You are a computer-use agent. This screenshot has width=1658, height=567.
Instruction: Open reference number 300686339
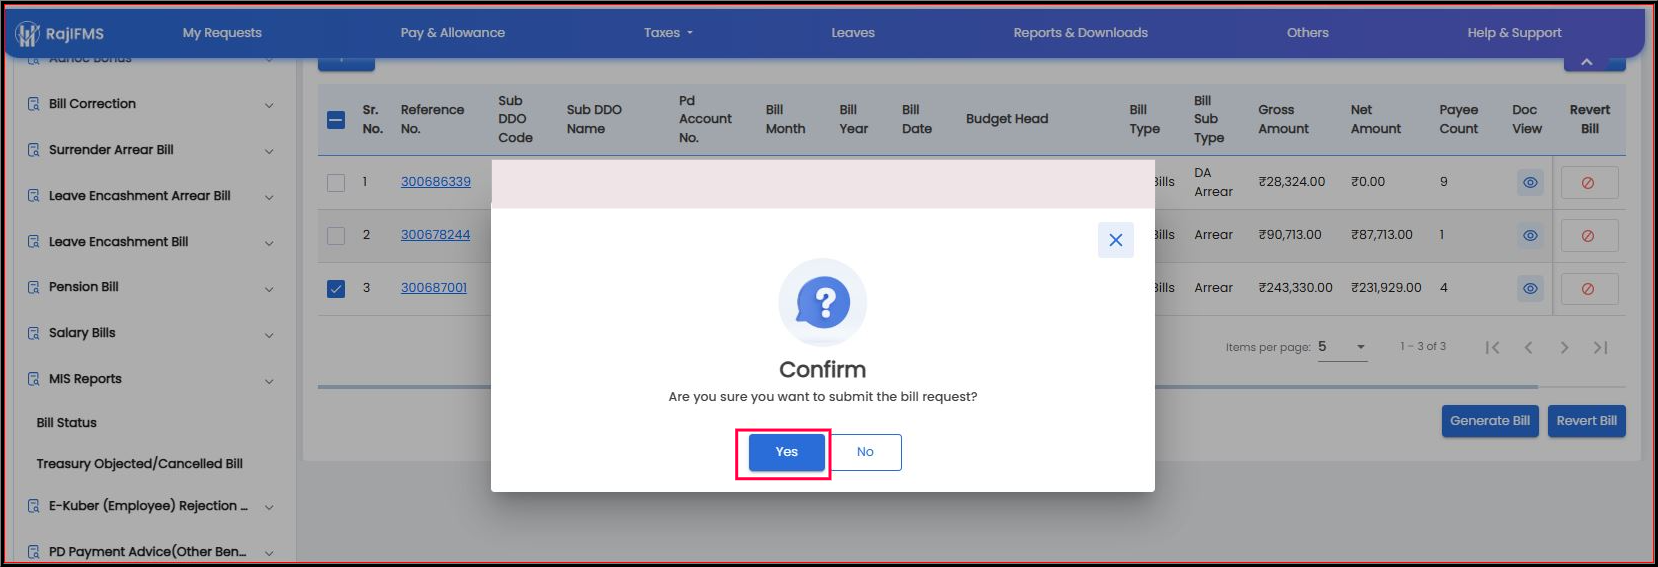coord(436,182)
